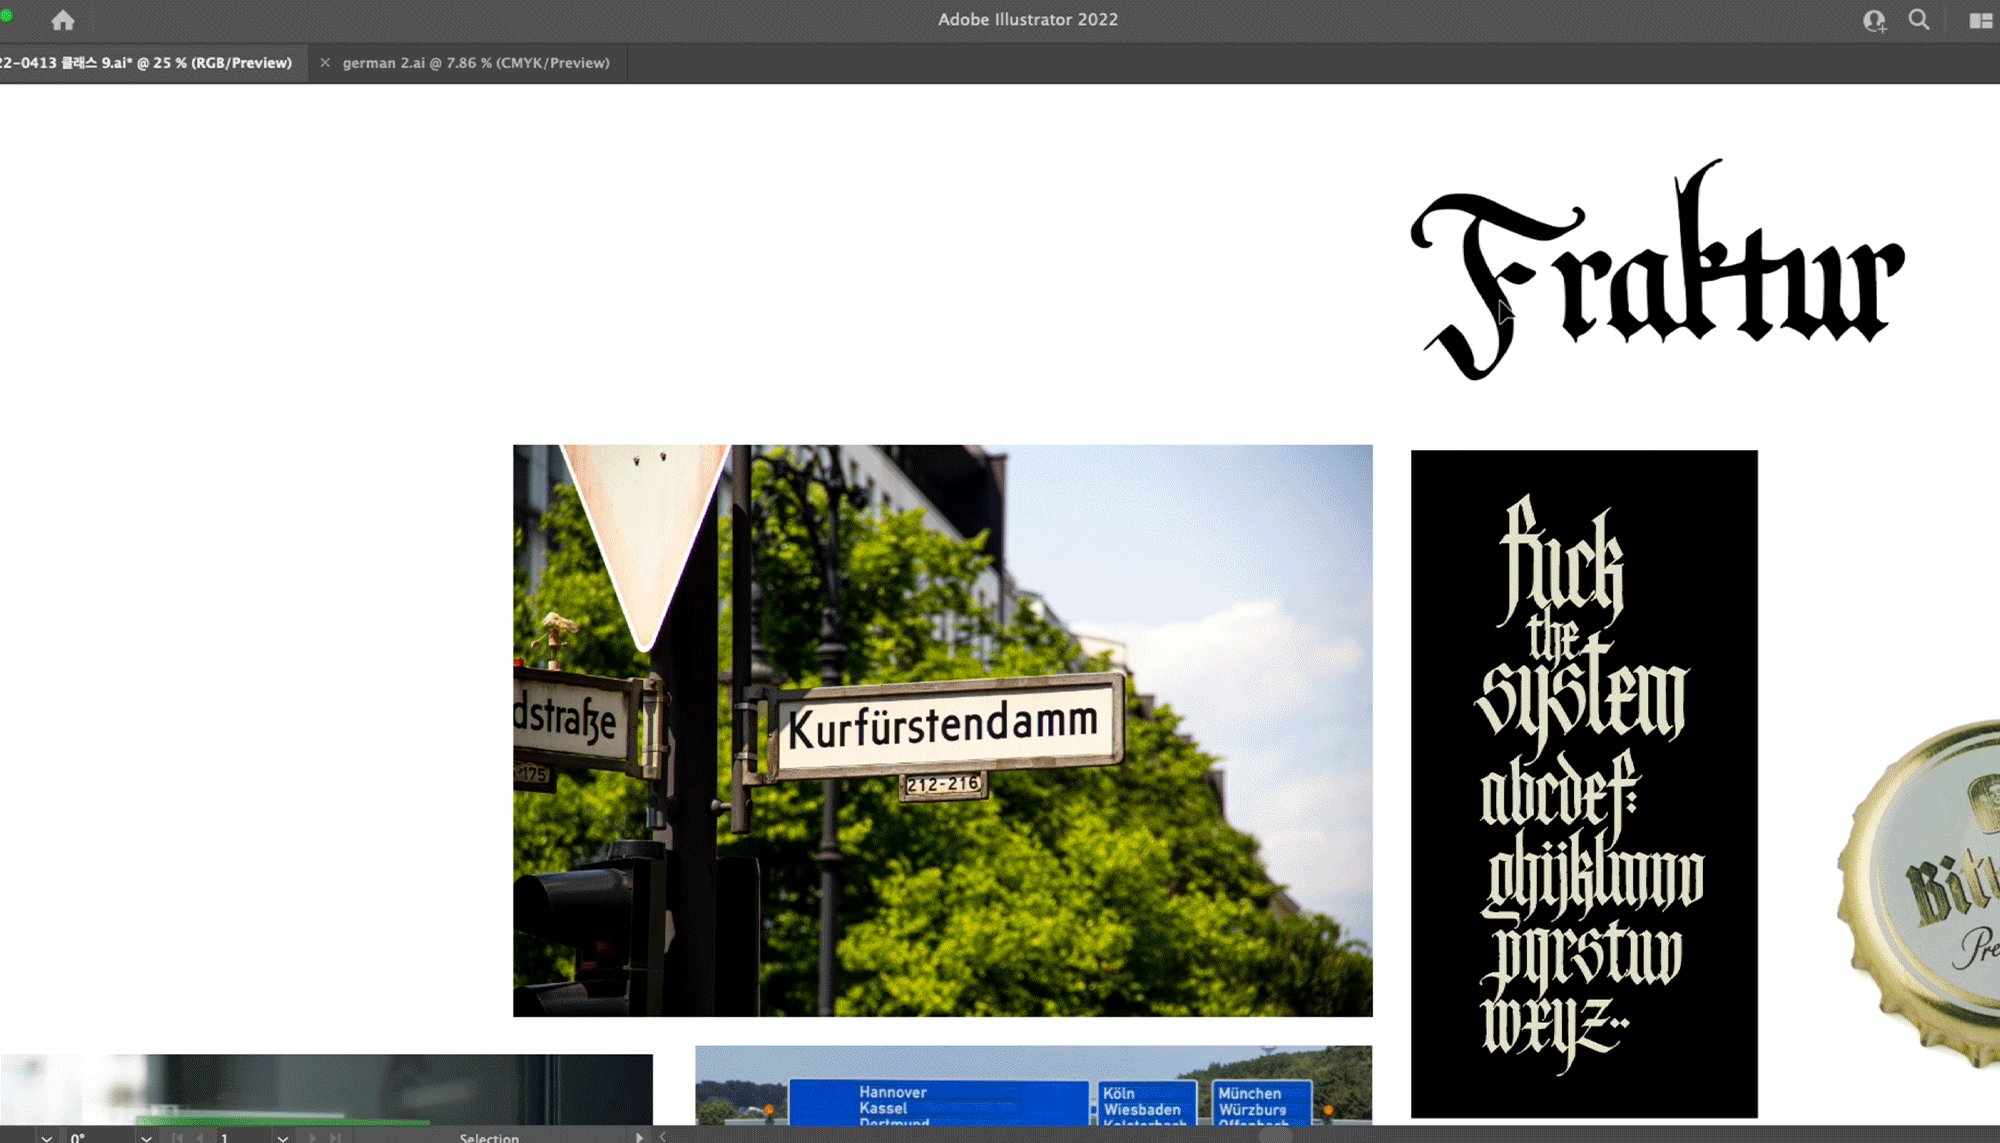Select the blue highway signs photo
The height and width of the screenshot is (1143, 2000).
click(x=1033, y=1085)
